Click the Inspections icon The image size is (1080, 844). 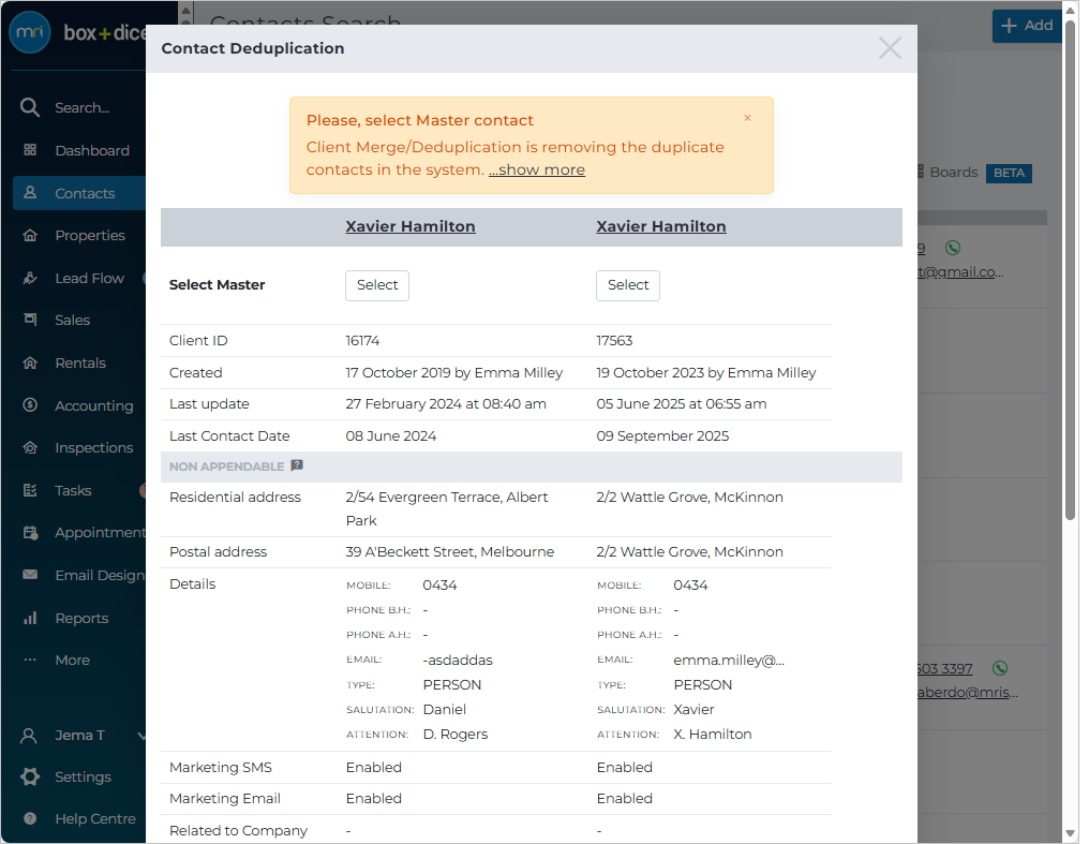point(30,448)
